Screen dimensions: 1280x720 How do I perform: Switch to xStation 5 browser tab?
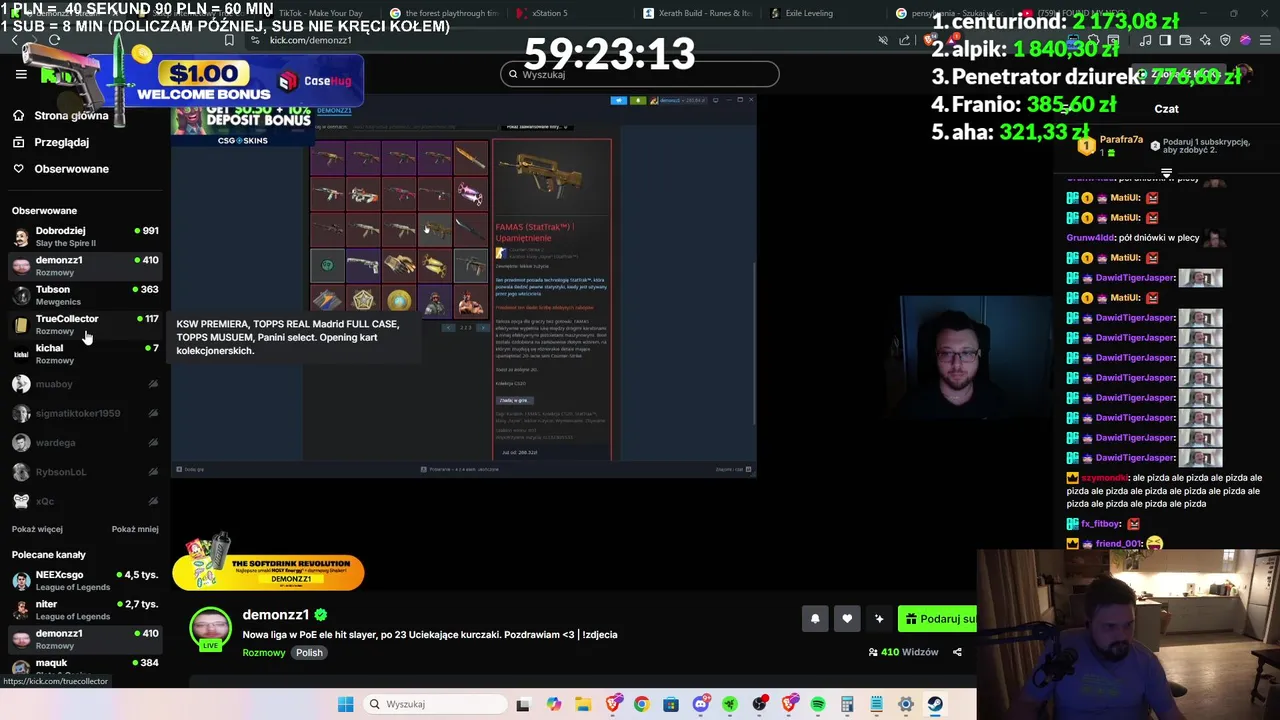[x=570, y=13]
